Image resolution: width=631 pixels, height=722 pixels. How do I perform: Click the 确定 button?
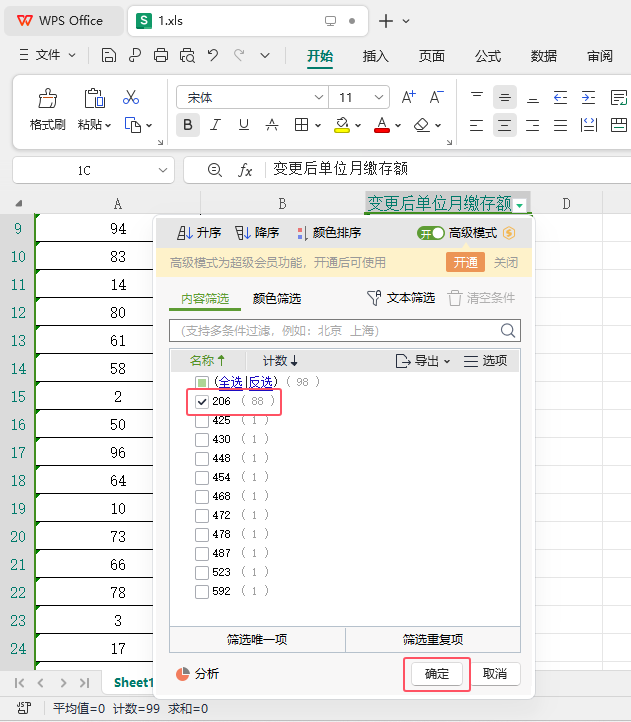pos(437,674)
